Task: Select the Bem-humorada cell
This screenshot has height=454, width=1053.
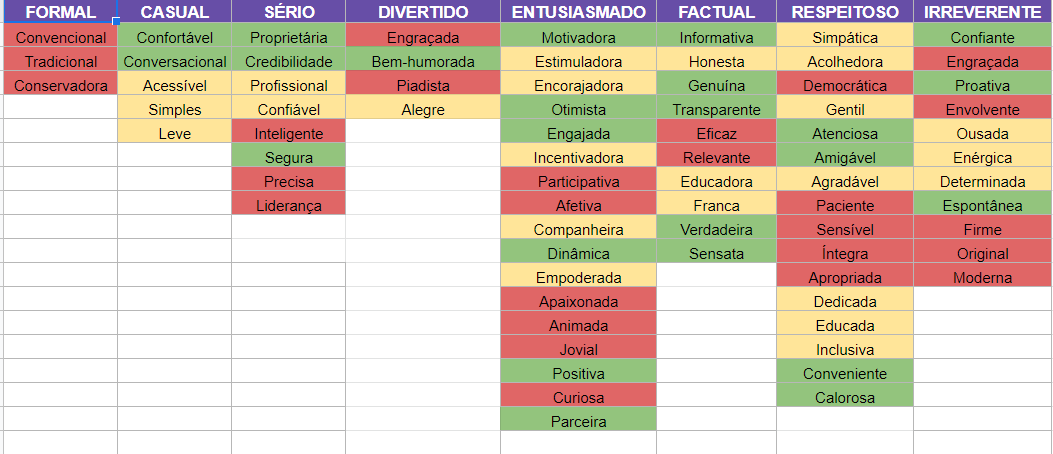Action: pyautogui.click(x=423, y=62)
